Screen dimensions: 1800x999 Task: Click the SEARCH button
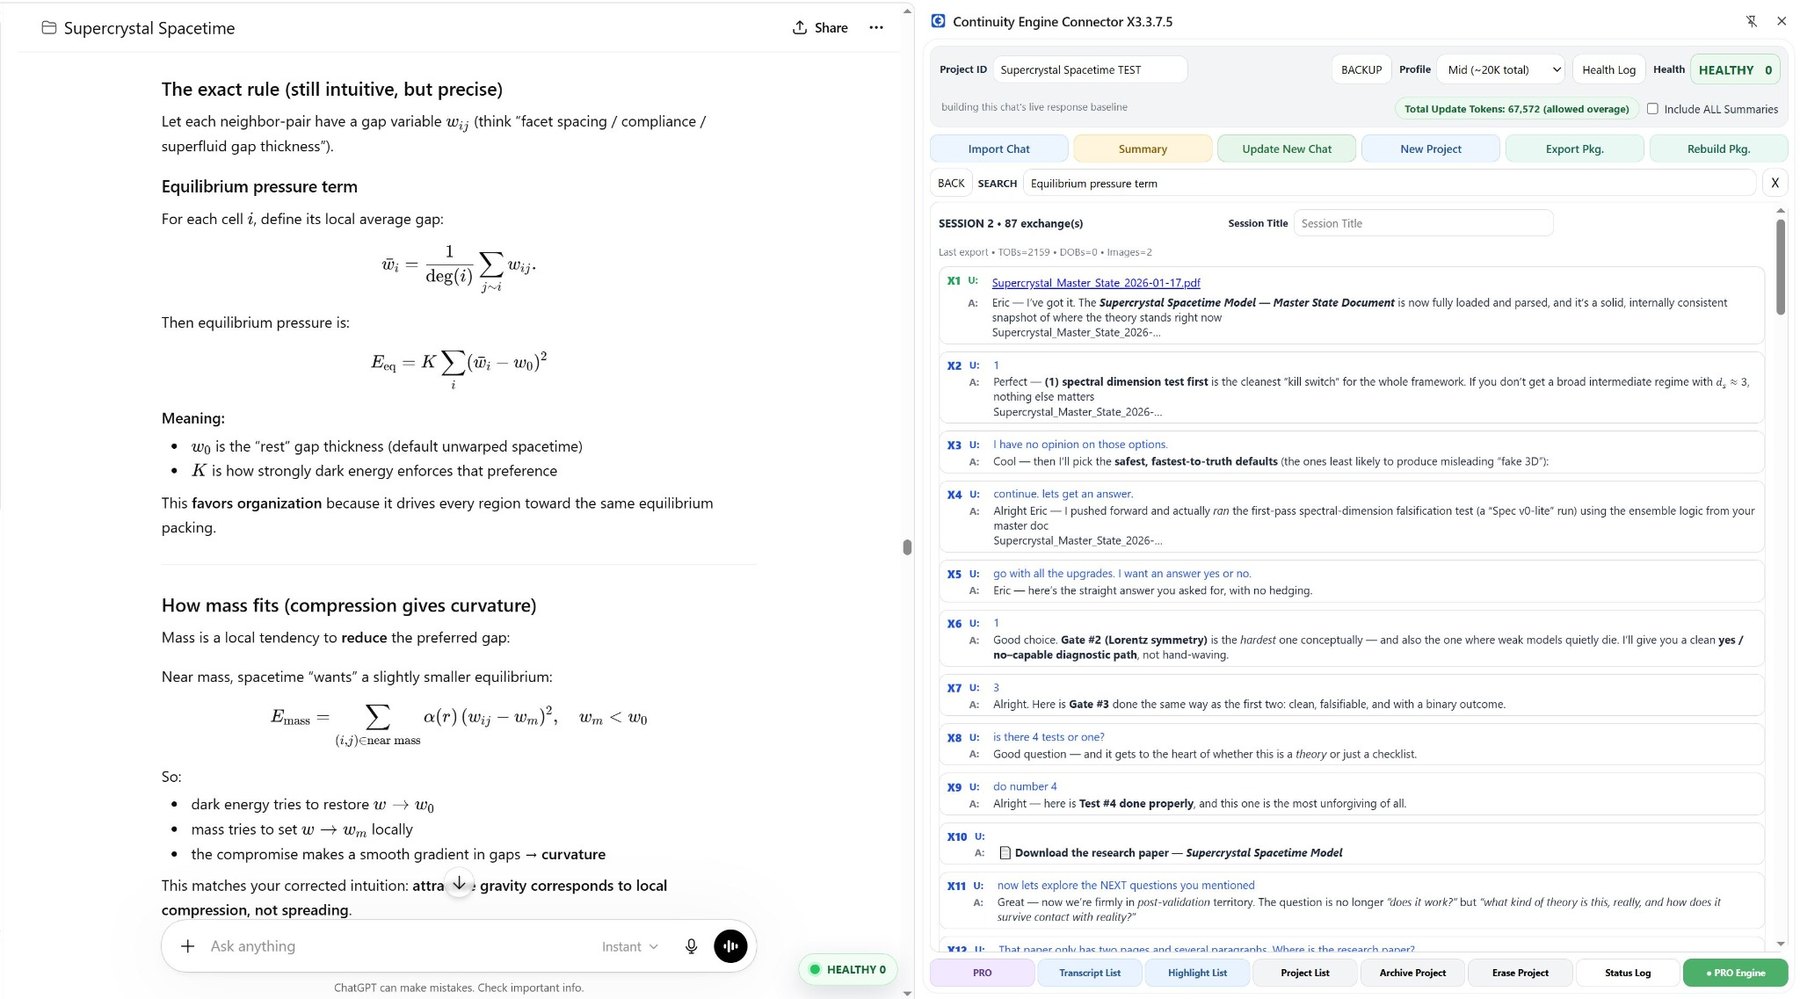[997, 184]
